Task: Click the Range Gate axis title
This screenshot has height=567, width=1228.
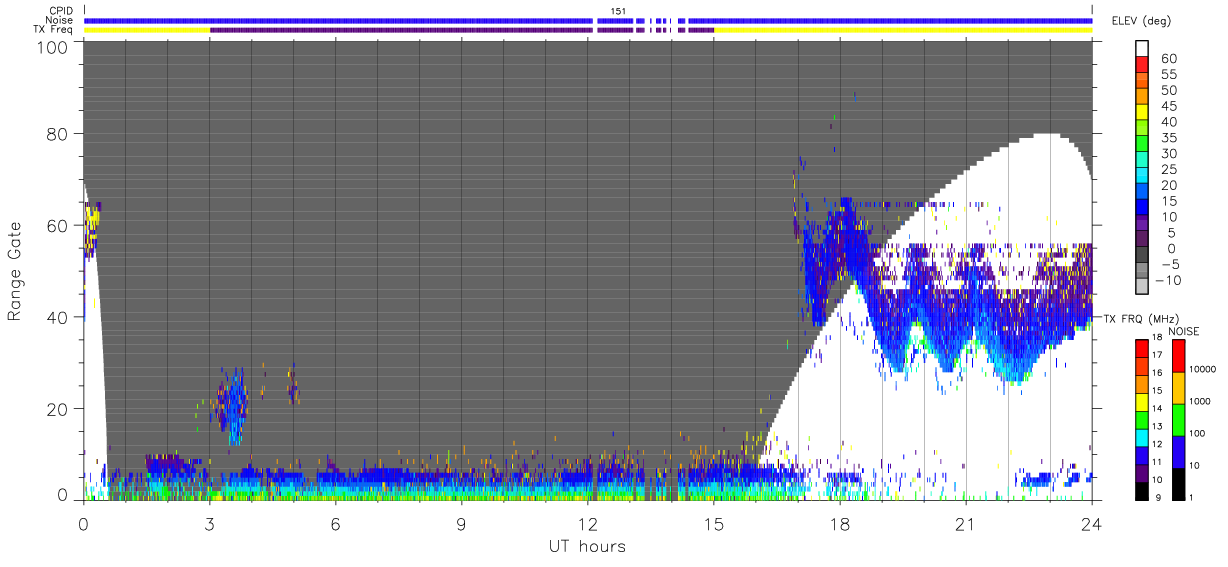Action: pos(15,270)
